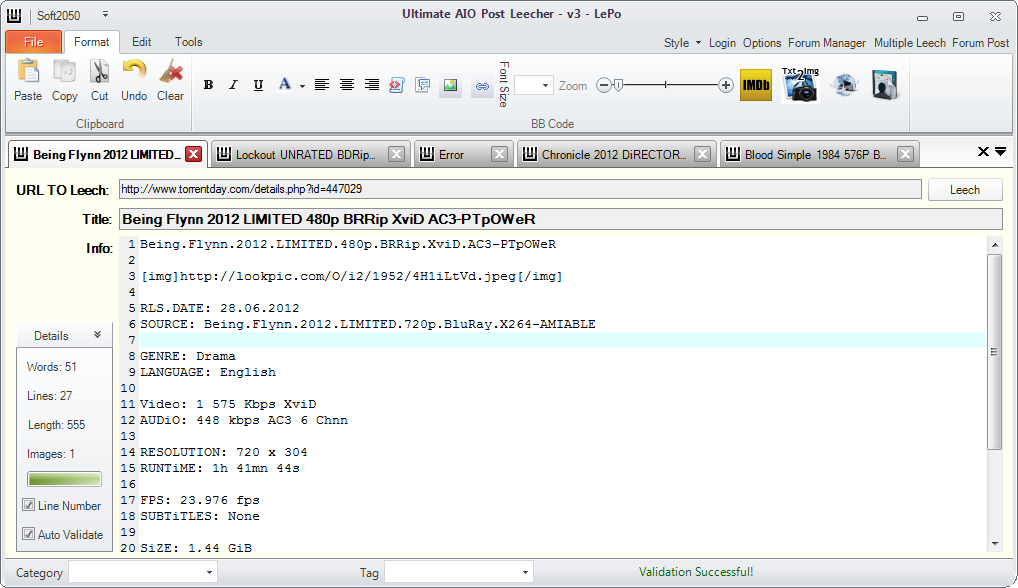This screenshot has height=588, width=1018.
Task: Click the IMDb lookup icon
Action: click(755, 86)
